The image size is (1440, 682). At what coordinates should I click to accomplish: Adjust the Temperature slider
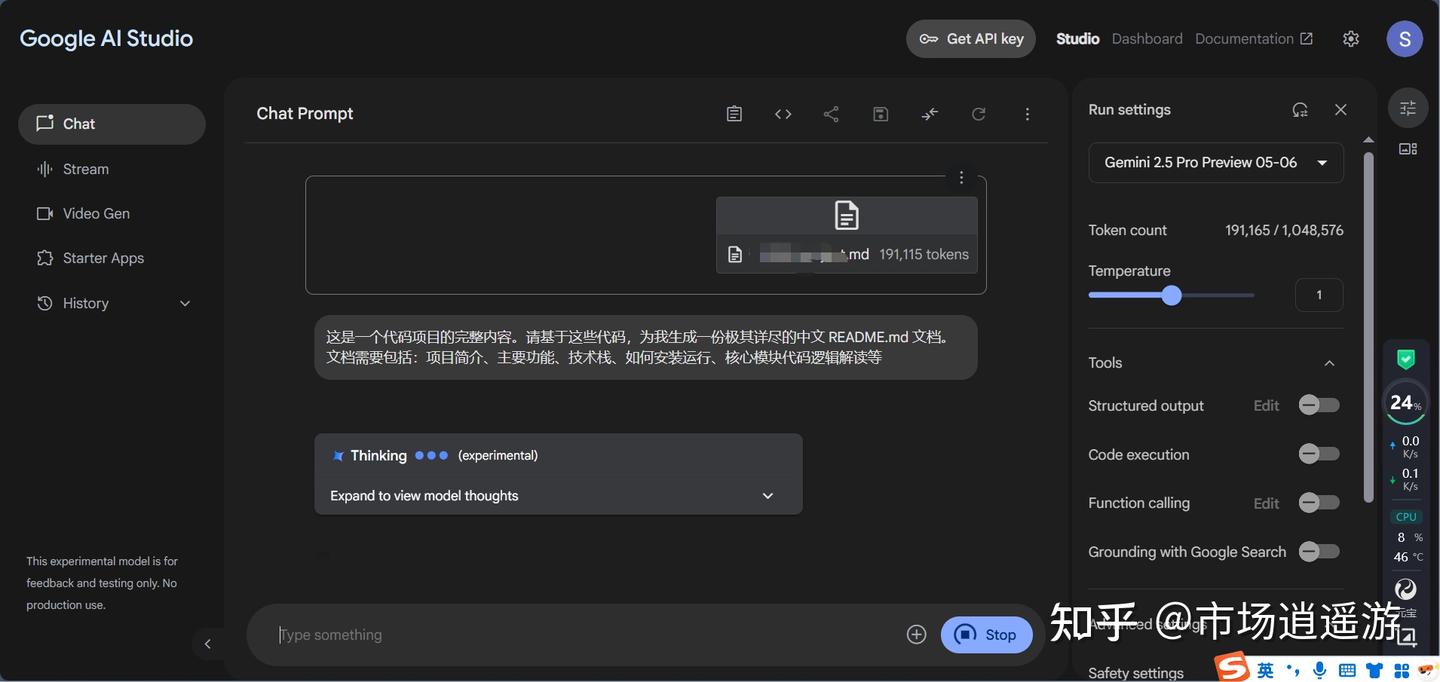[x=1171, y=295]
